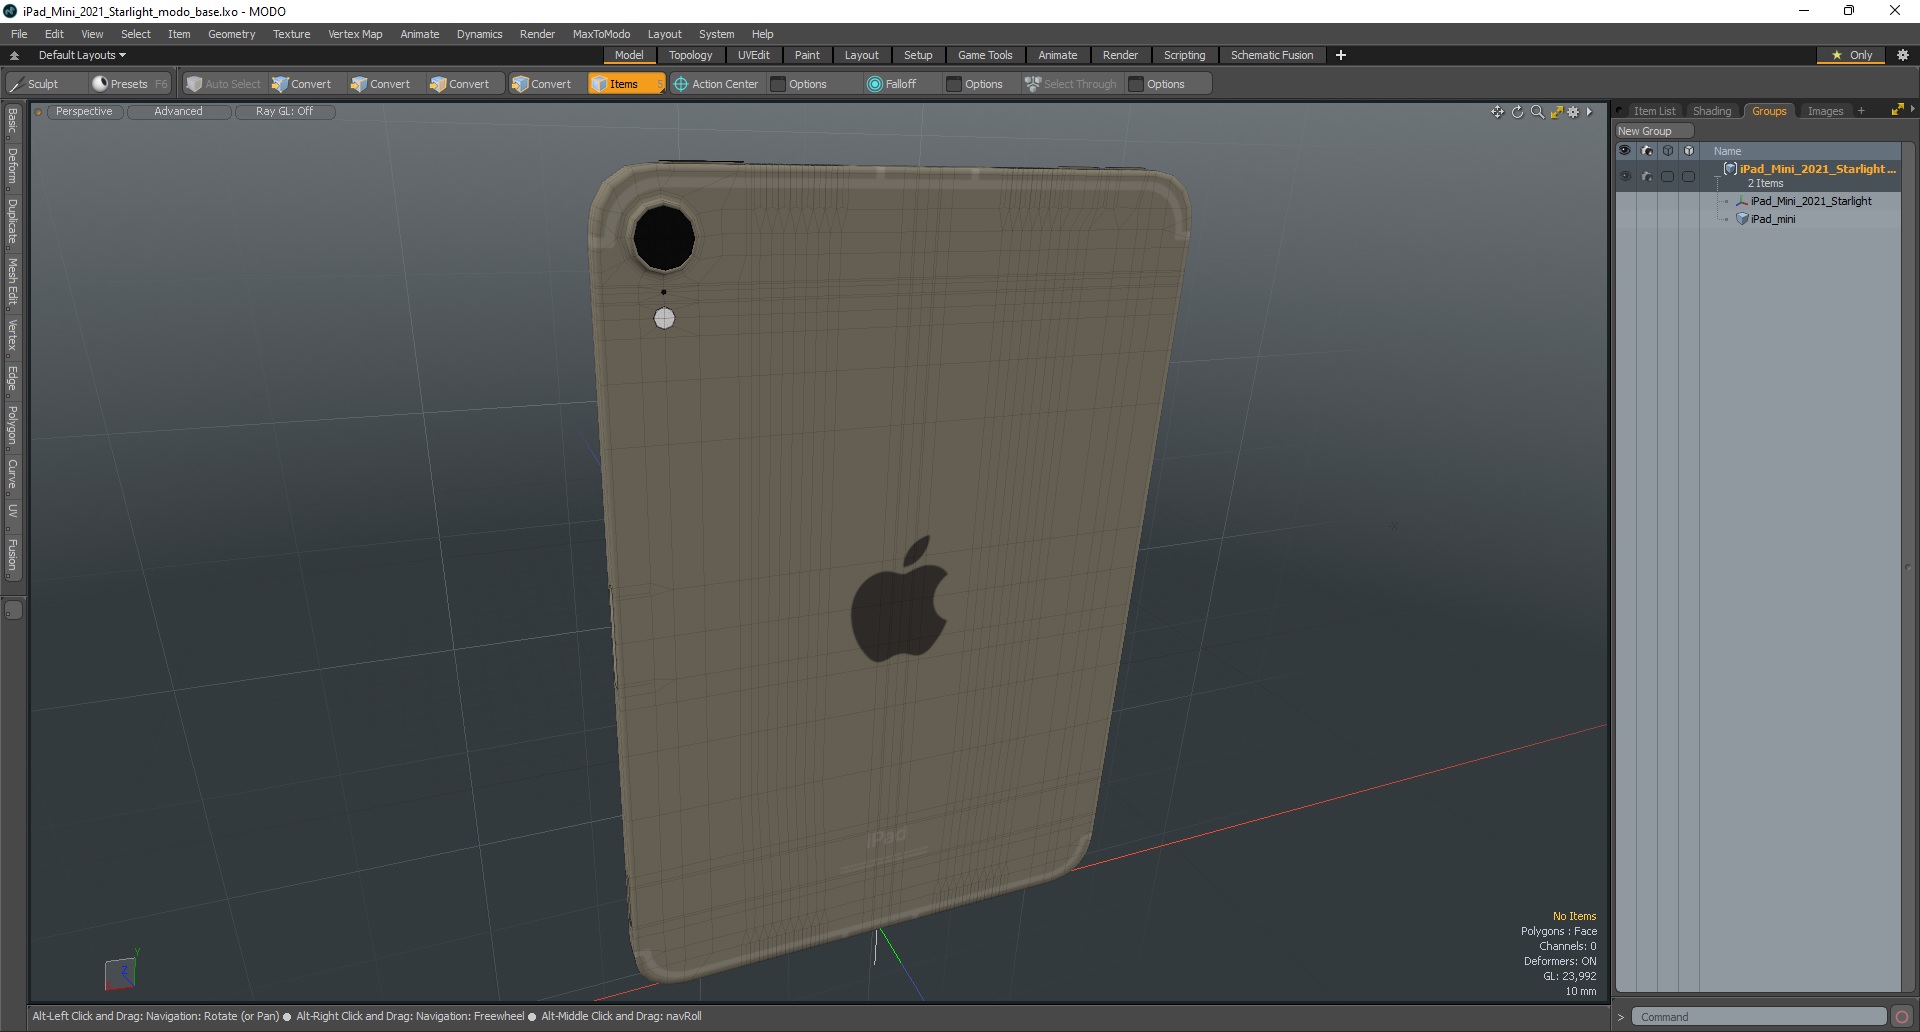
Task: Open the Item List panel tab
Action: click(1654, 111)
